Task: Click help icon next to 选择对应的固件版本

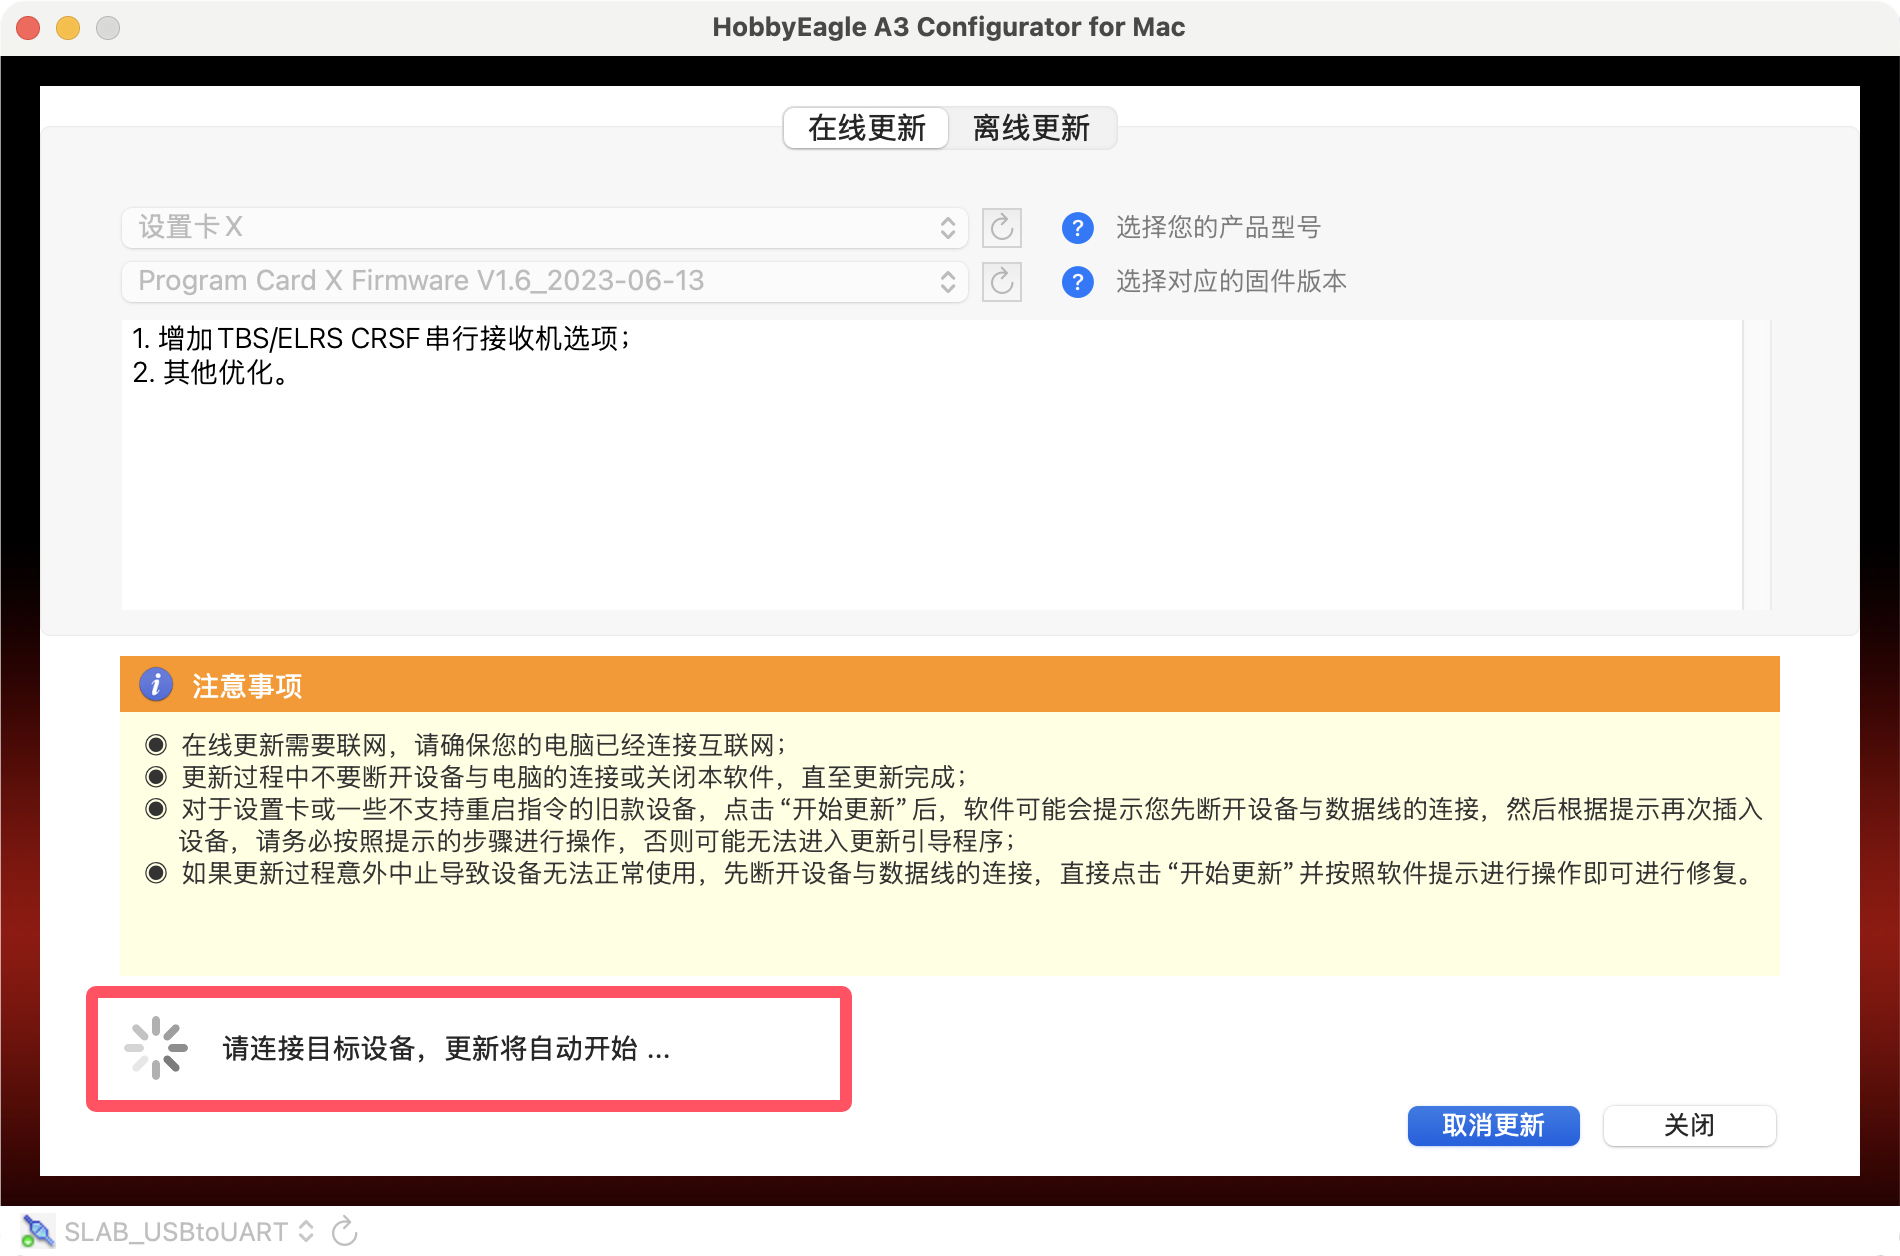Action: click(x=1077, y=282)
